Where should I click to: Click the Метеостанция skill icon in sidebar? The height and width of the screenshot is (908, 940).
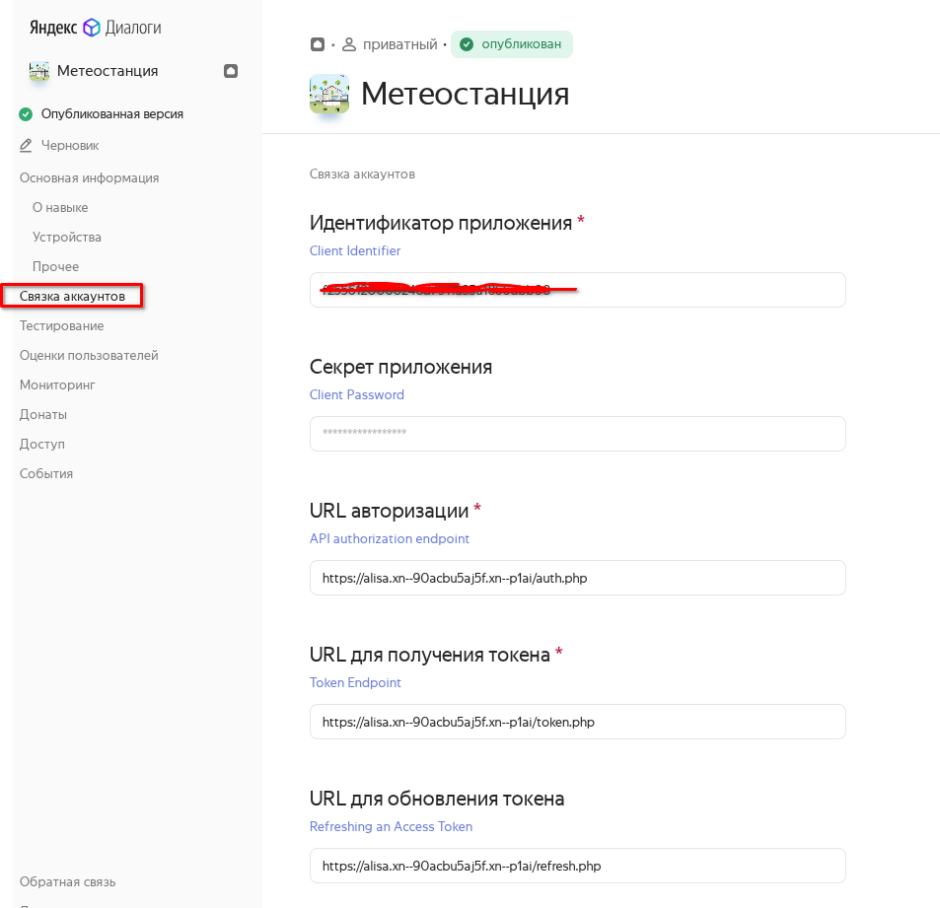[x=39, y=71]
